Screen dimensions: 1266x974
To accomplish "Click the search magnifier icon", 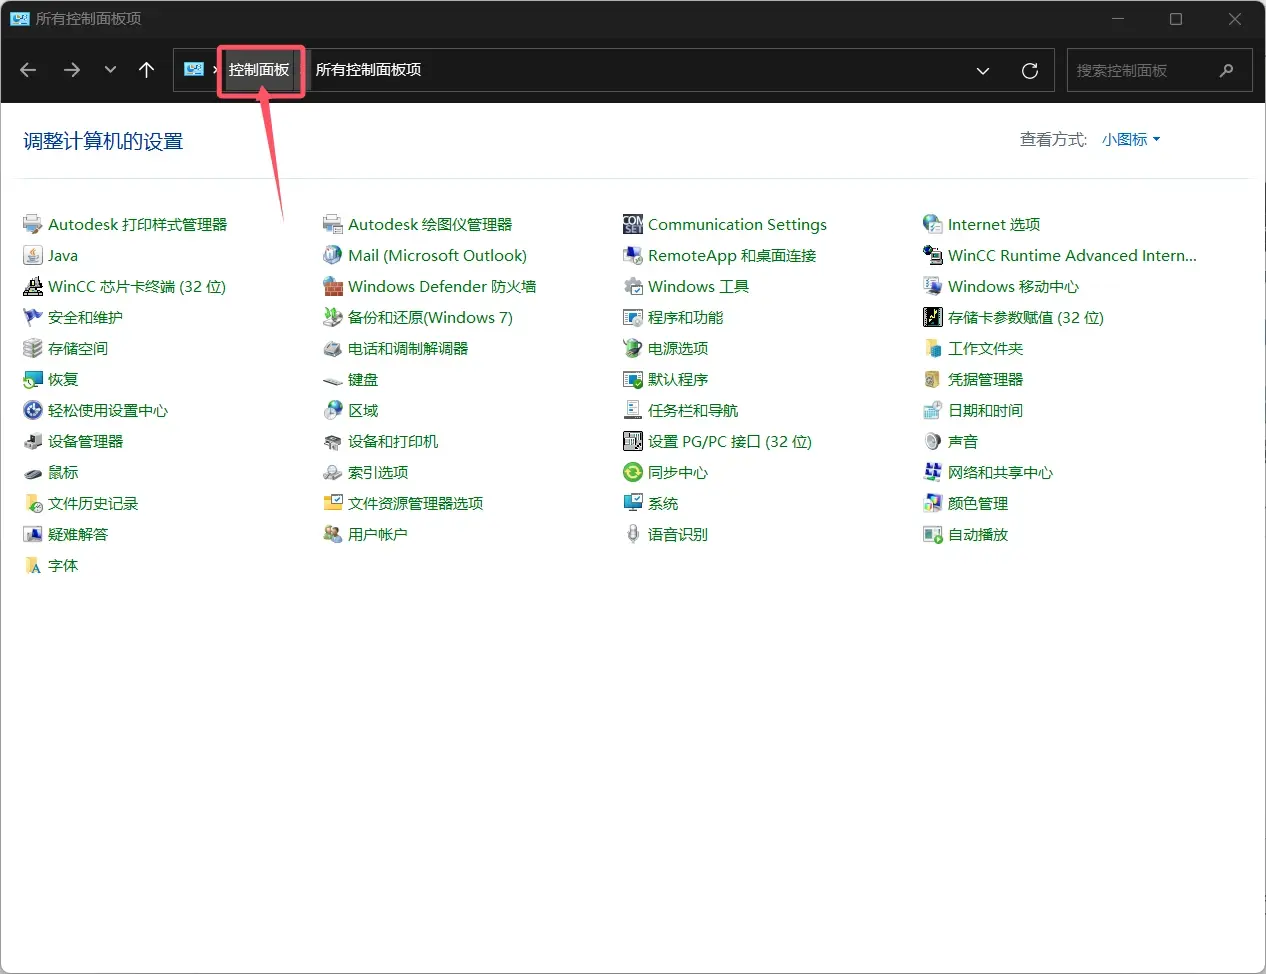I will coord(1227,70).
